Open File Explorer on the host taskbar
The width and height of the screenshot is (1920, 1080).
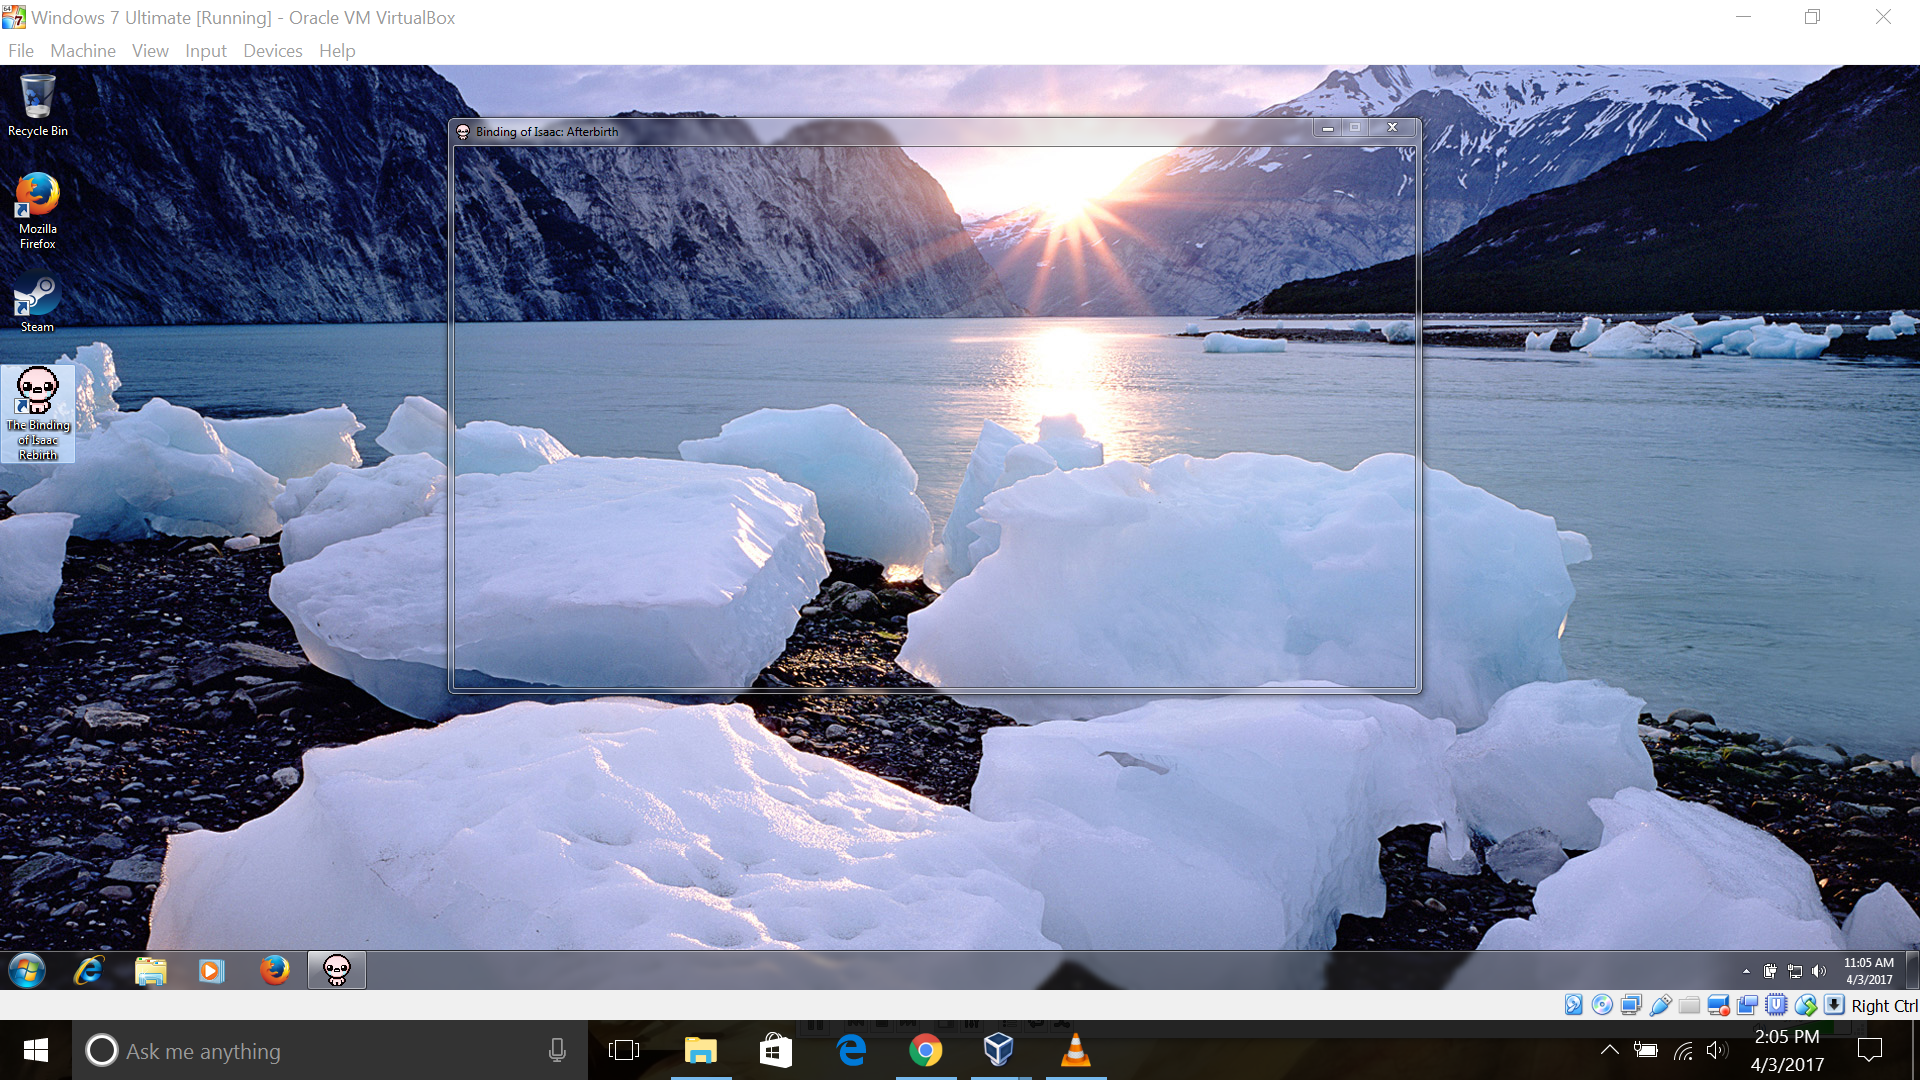pos(701,1050)
